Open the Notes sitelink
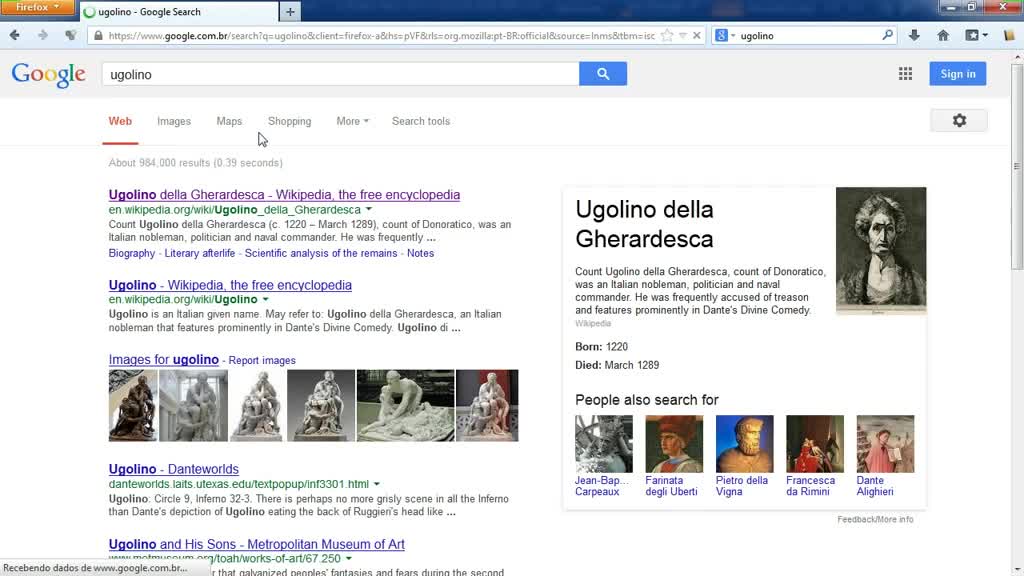The image size is (1024, 576). [421, 253]
